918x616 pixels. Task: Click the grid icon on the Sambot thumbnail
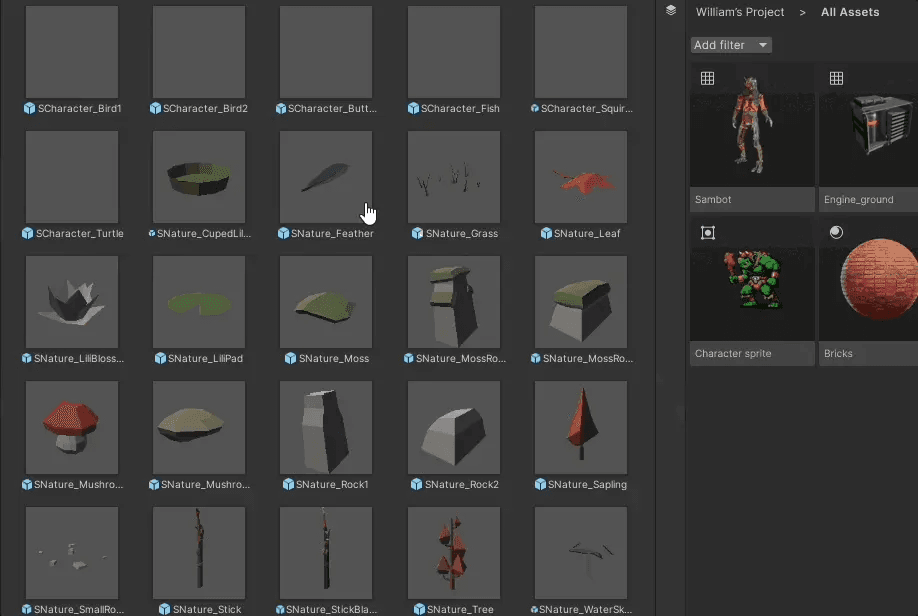click(707, 78)
